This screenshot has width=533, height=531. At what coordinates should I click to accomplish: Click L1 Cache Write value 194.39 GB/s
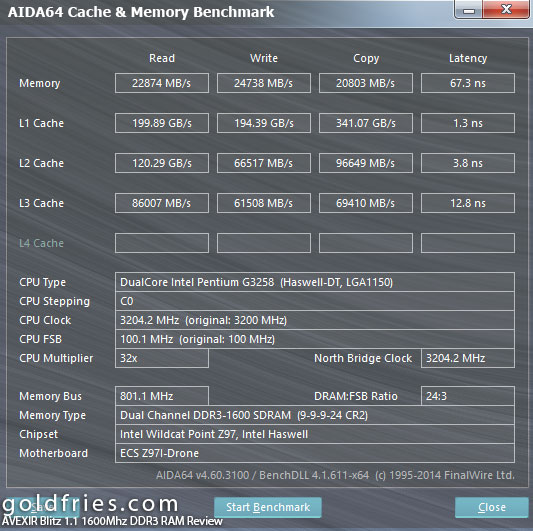[x=264, y=123]
